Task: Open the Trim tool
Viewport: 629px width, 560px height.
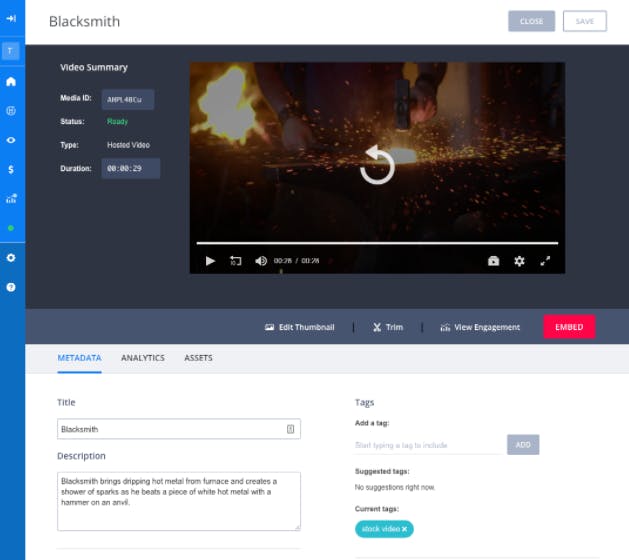Action: [x=388, y=327]
